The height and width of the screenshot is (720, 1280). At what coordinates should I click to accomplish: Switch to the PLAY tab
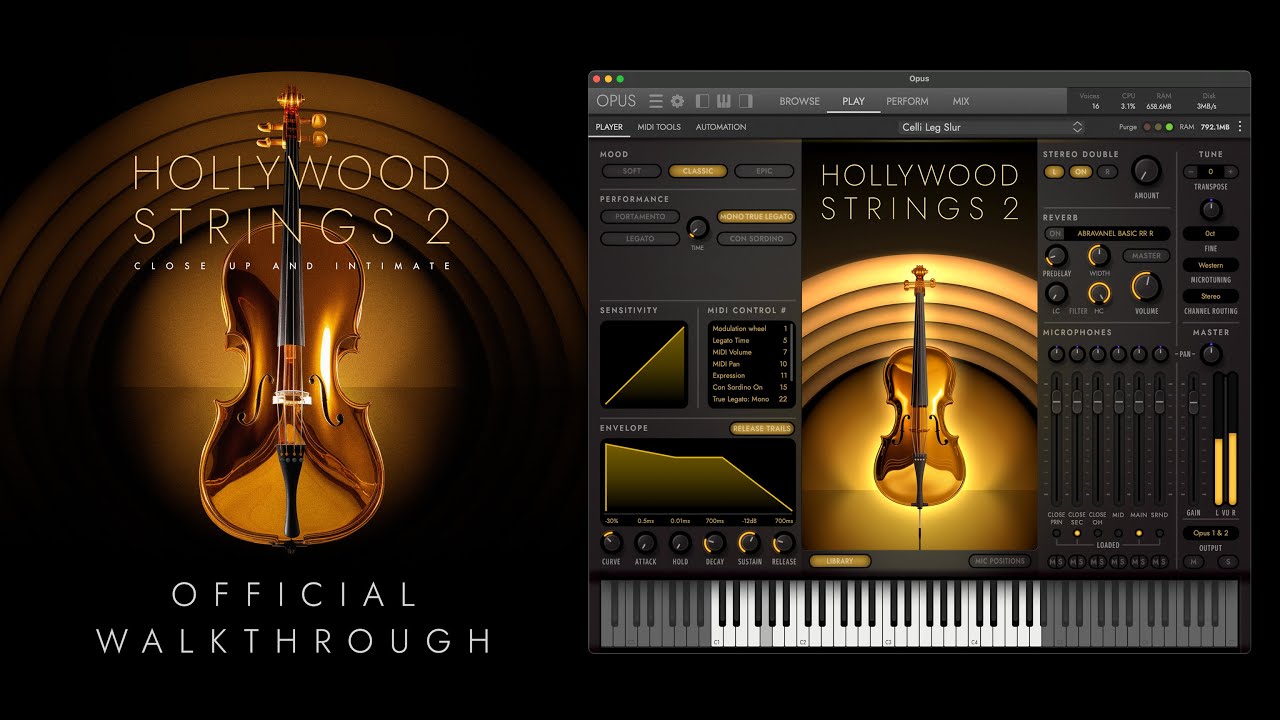[853, 101]
